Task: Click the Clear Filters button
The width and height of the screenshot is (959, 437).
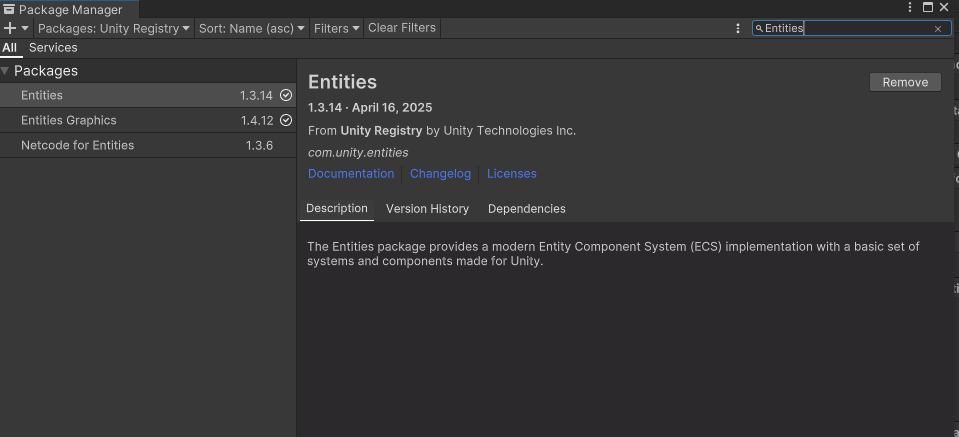Action: (402, 28)
